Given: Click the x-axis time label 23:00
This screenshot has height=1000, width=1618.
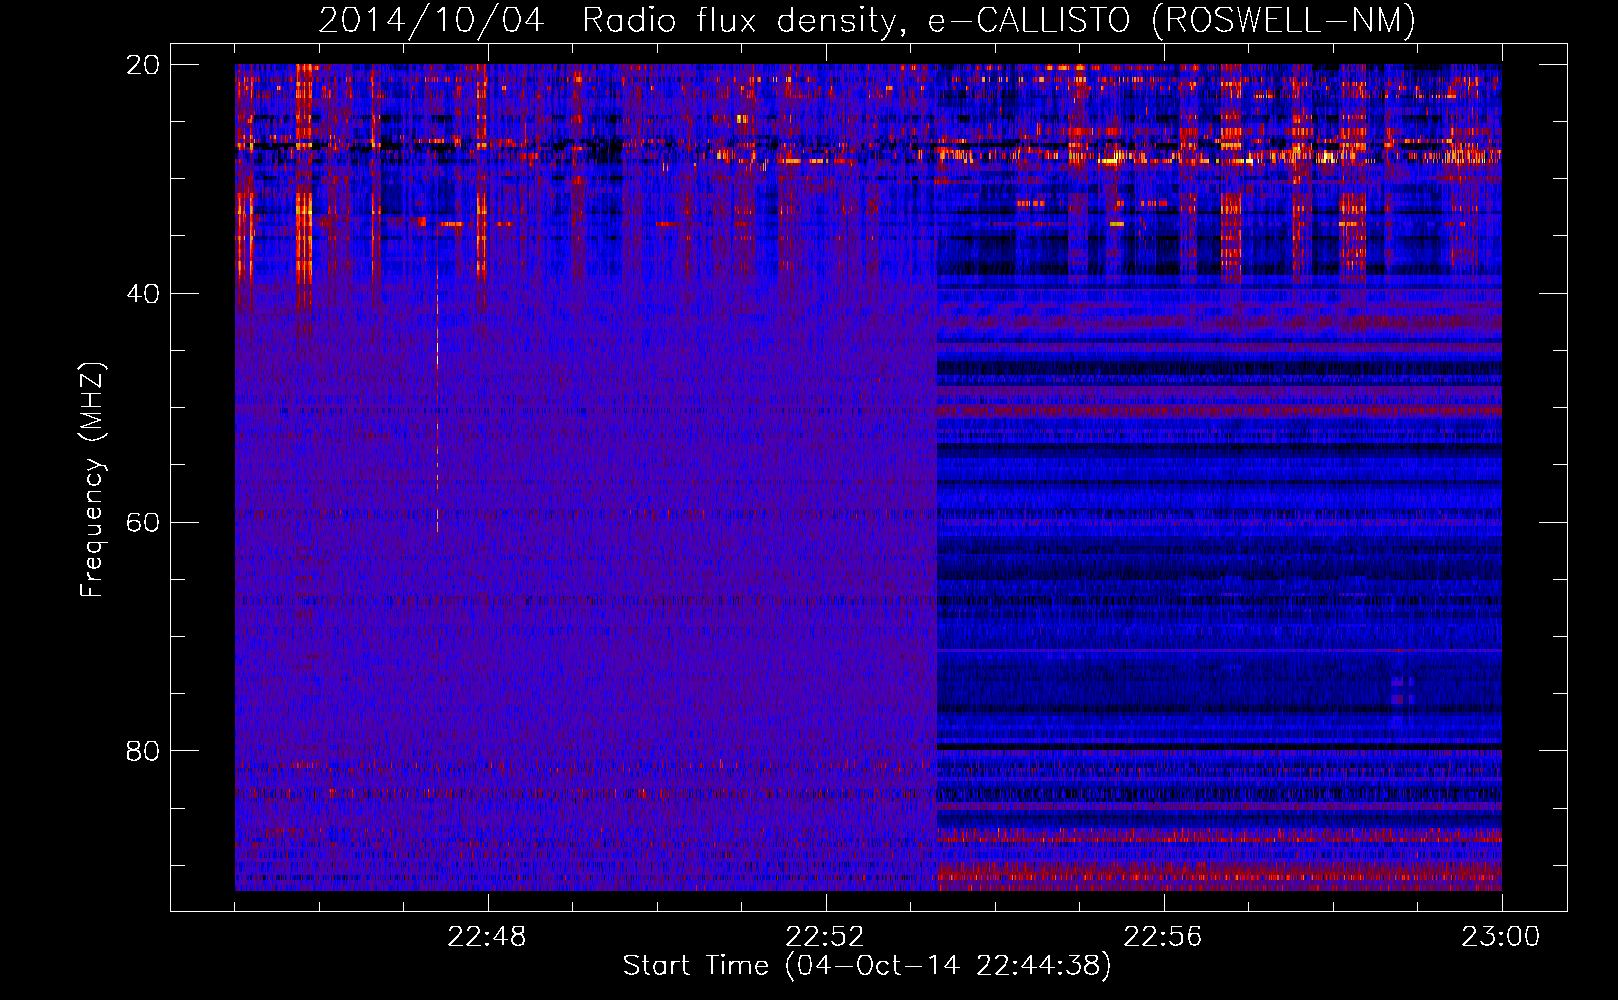Looking at the screenshot, I should pyautogui.click(x=1501, y=937).
